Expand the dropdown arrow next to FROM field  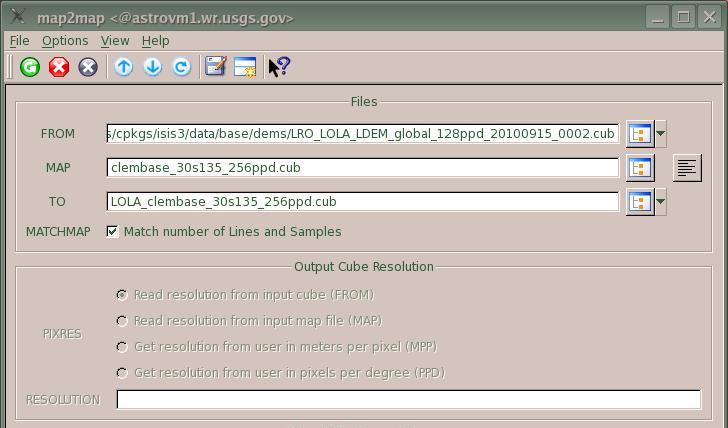661,134
